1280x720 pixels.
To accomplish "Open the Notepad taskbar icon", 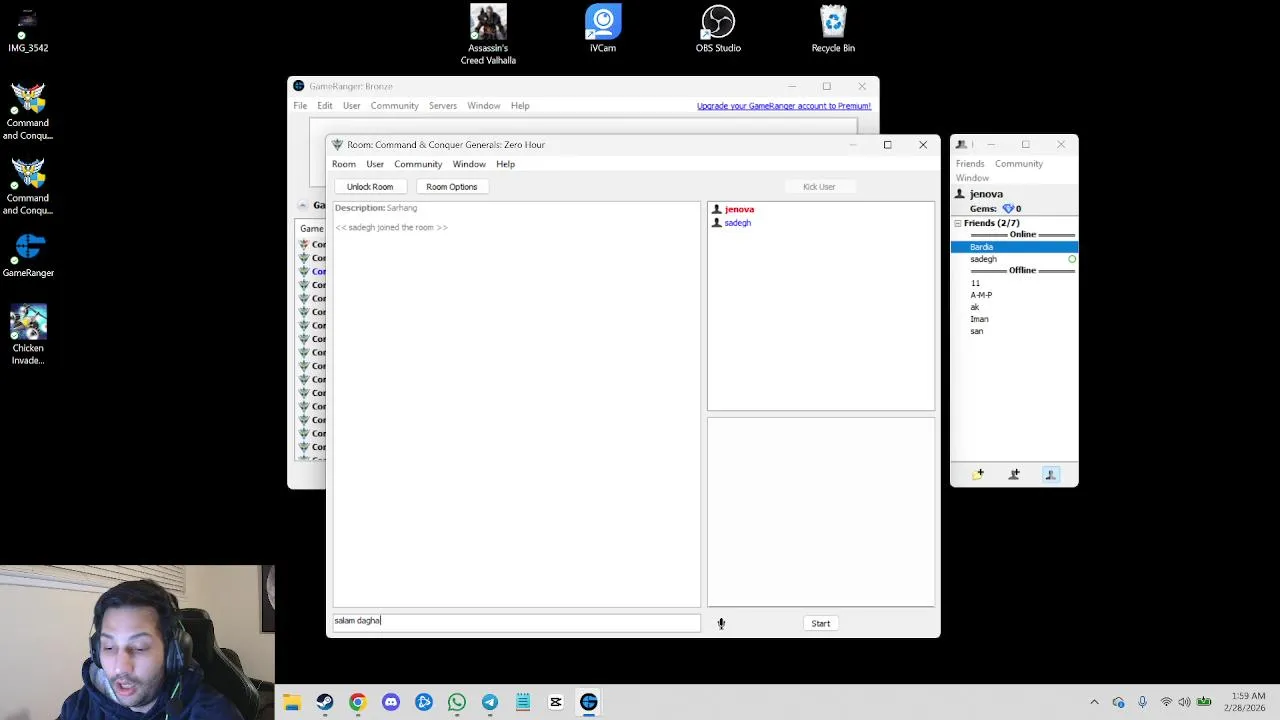I will click(x=522, y=702).
